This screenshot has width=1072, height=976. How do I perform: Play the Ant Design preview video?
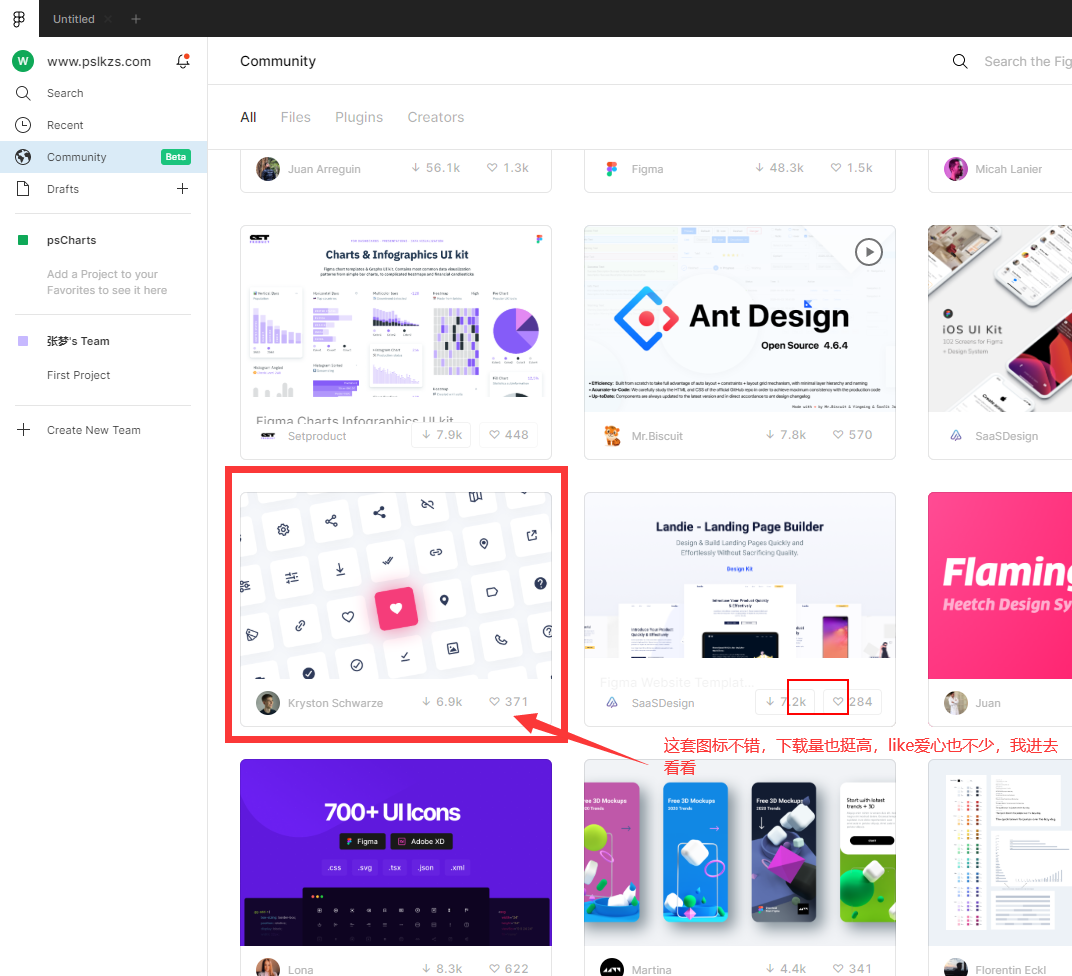click(868, 252)
